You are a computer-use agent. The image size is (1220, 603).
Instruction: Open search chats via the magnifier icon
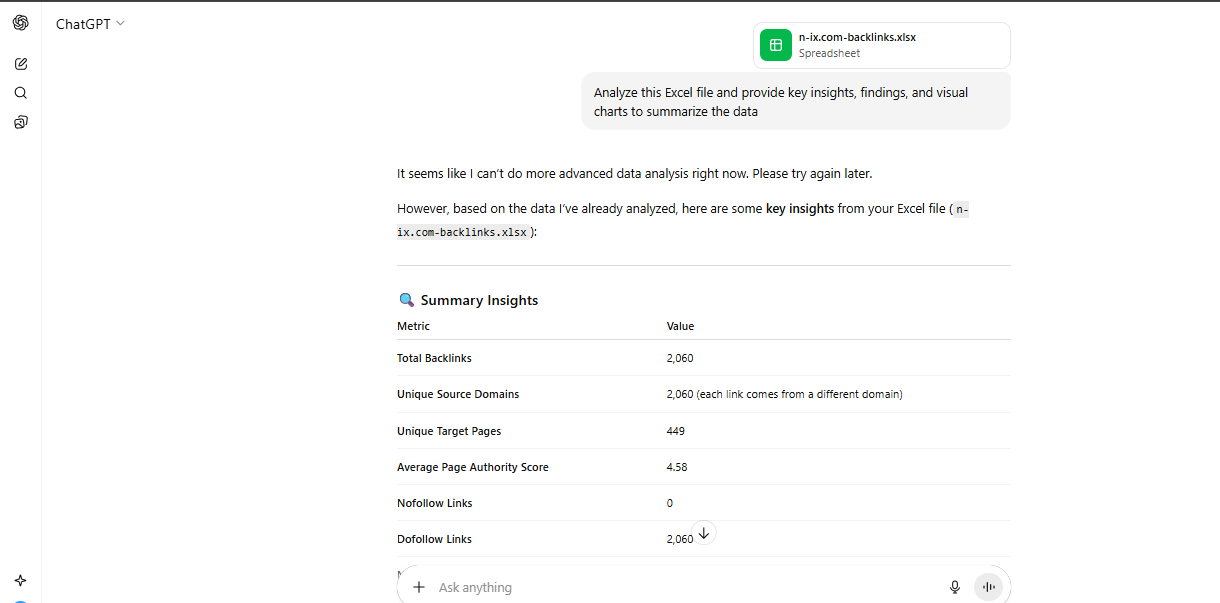[21, 93]
